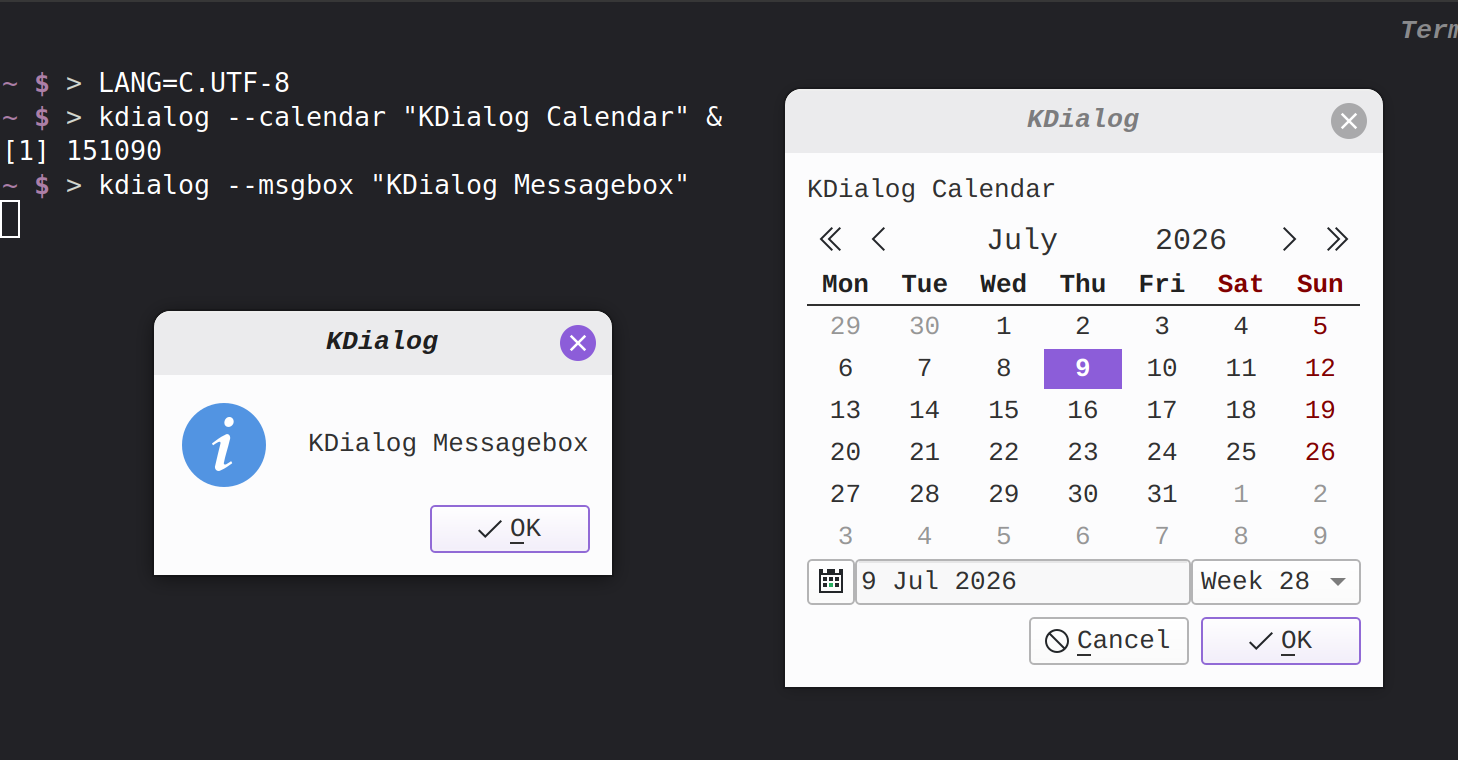Go to previous month arrow
1458x760 pixels.
point(879,240)
